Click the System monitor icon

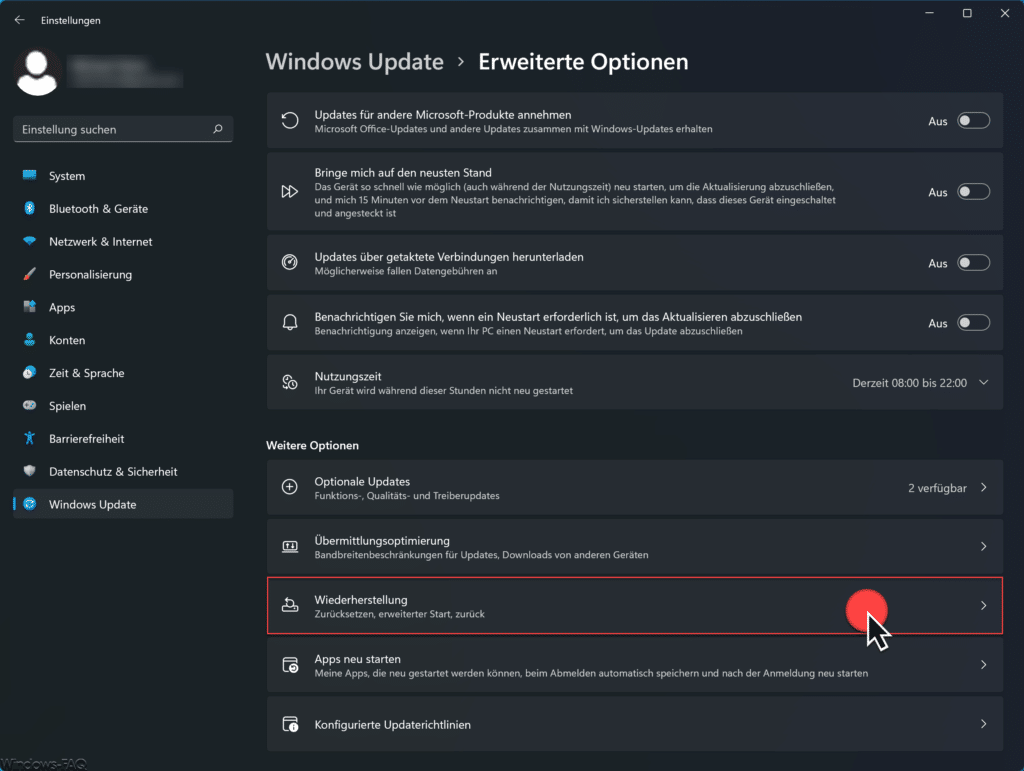coord(29,175)
